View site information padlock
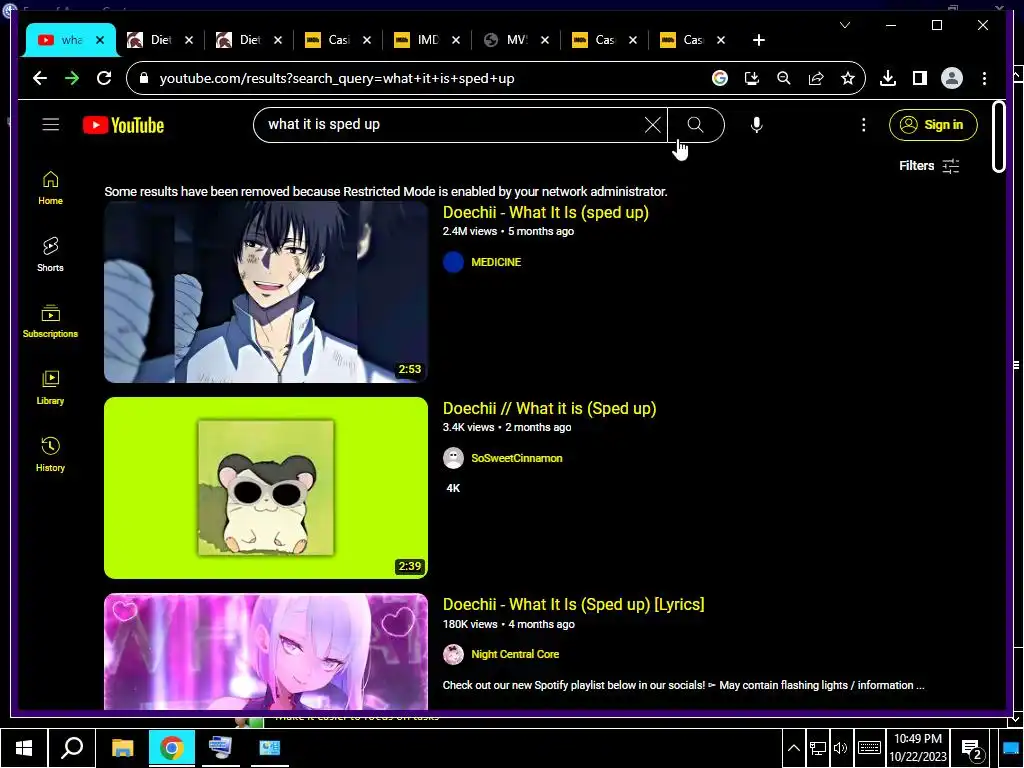Screen dimensions: 1024x768 click(144, 78)
